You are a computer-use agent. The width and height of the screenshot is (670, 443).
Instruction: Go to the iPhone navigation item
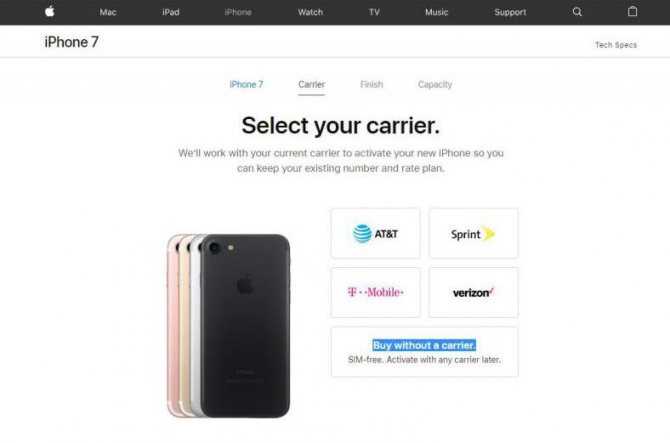pos(238,12)
